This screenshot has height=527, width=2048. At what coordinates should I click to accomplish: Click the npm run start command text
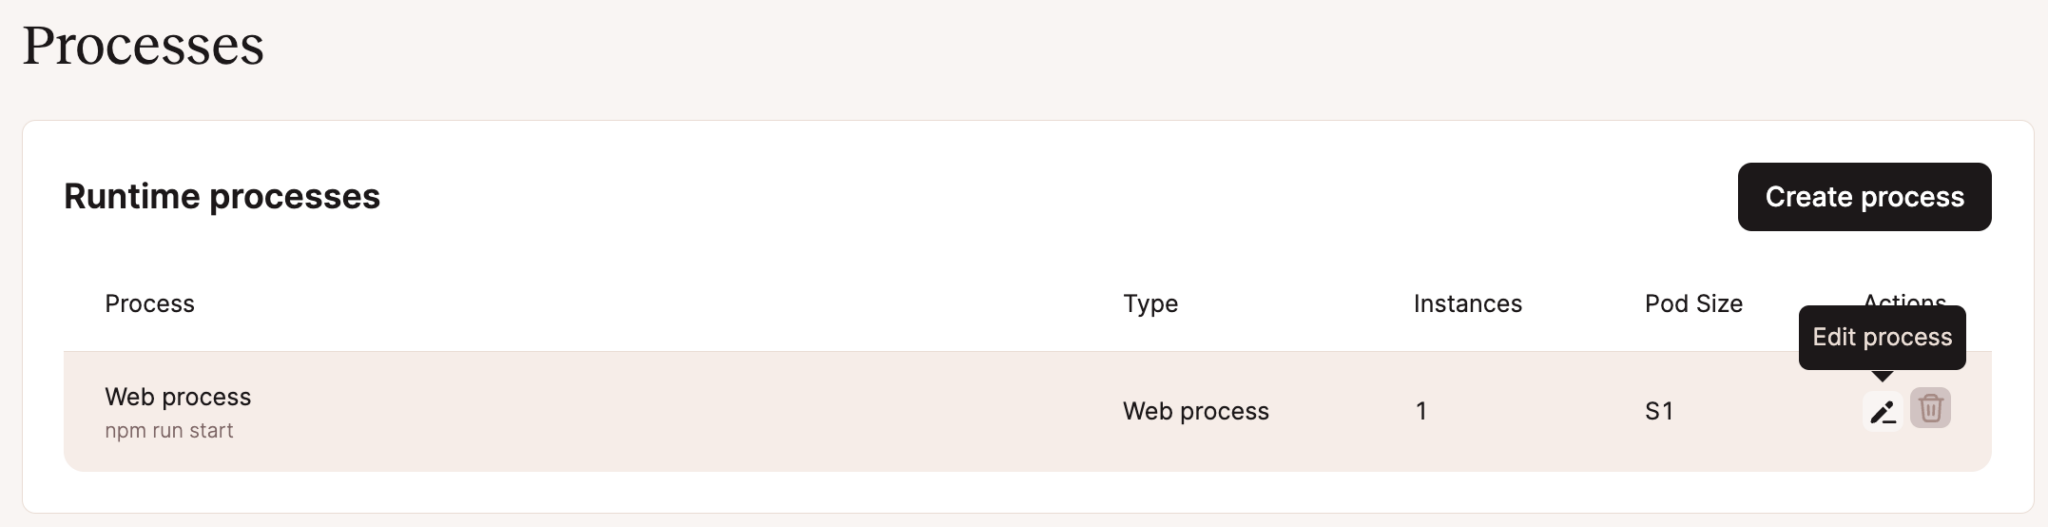(169, 431)
